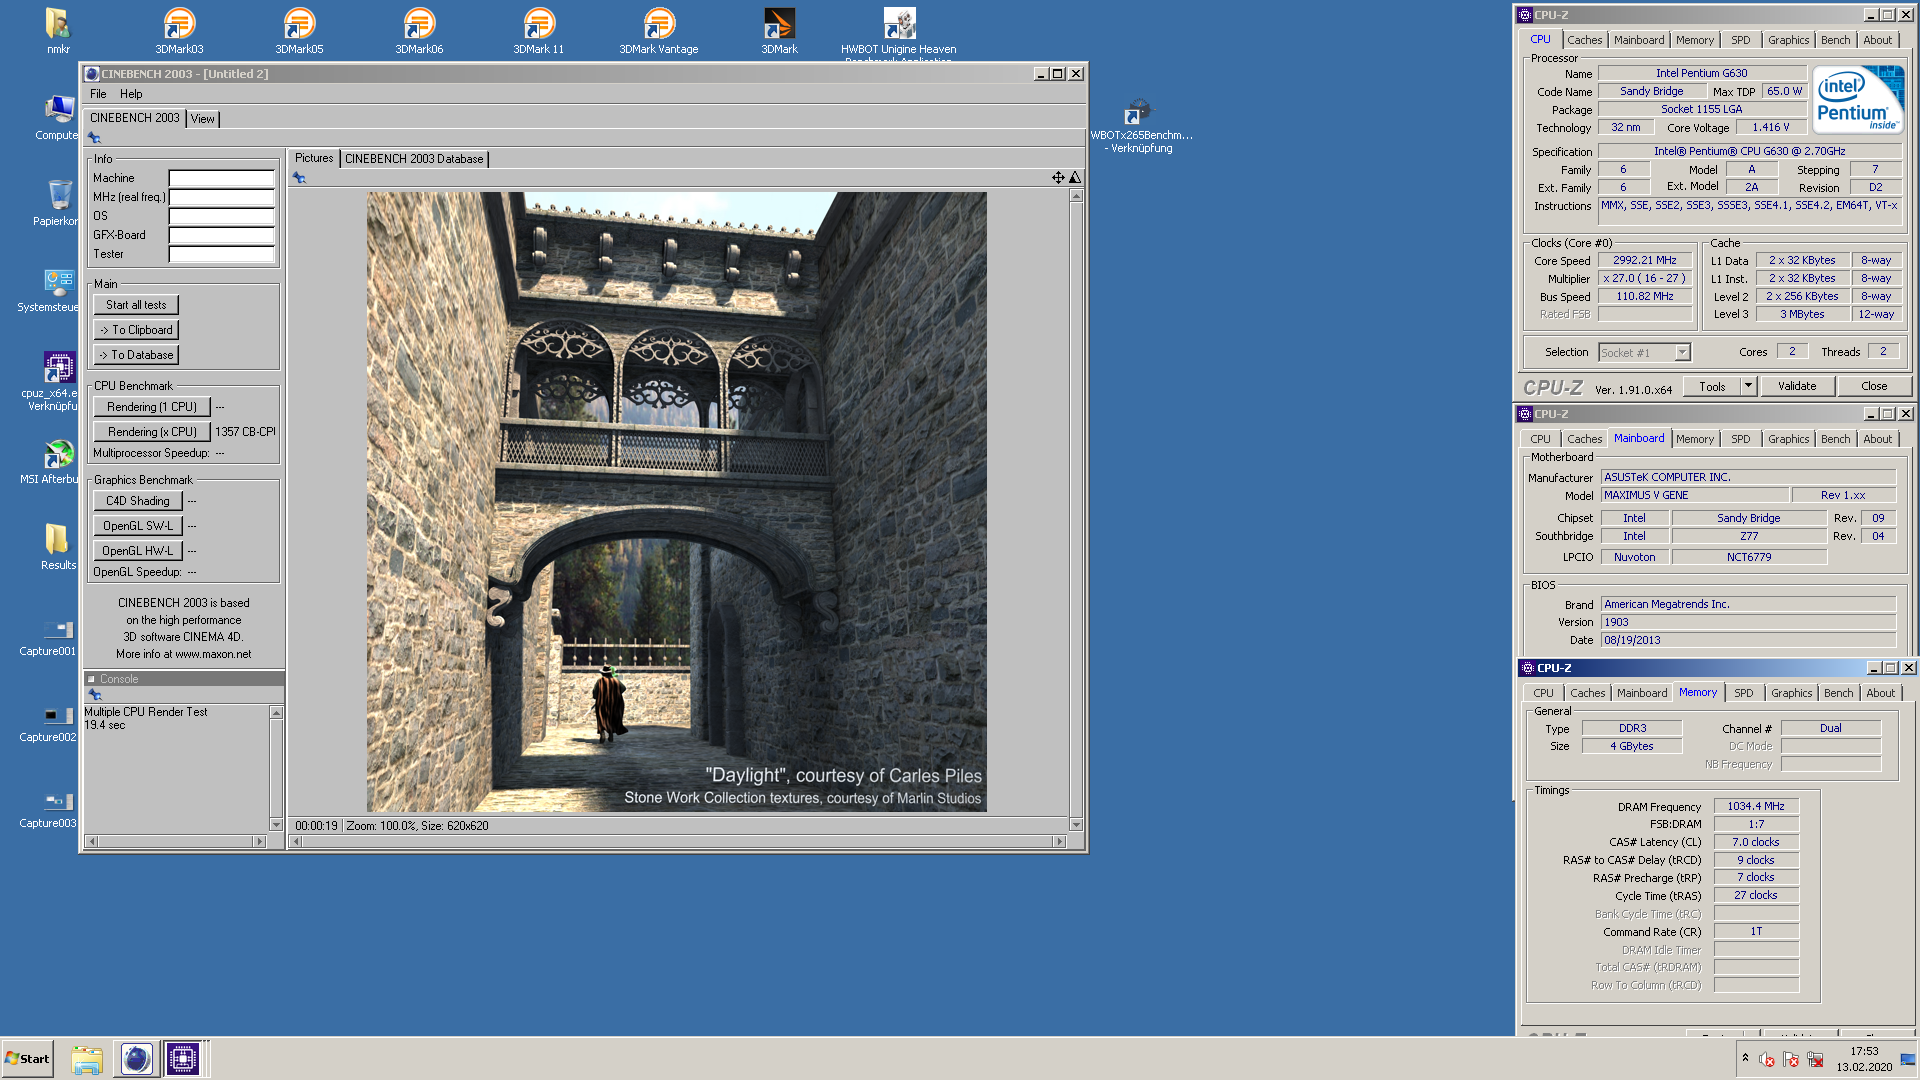Click the small icon below the Pictures tab

click(x=299, y=178)
